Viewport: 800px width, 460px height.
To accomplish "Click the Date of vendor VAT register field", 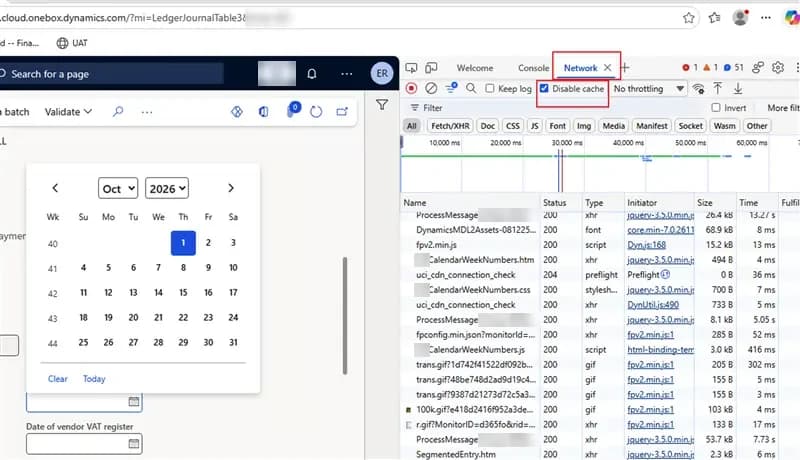I will [84, 444].
